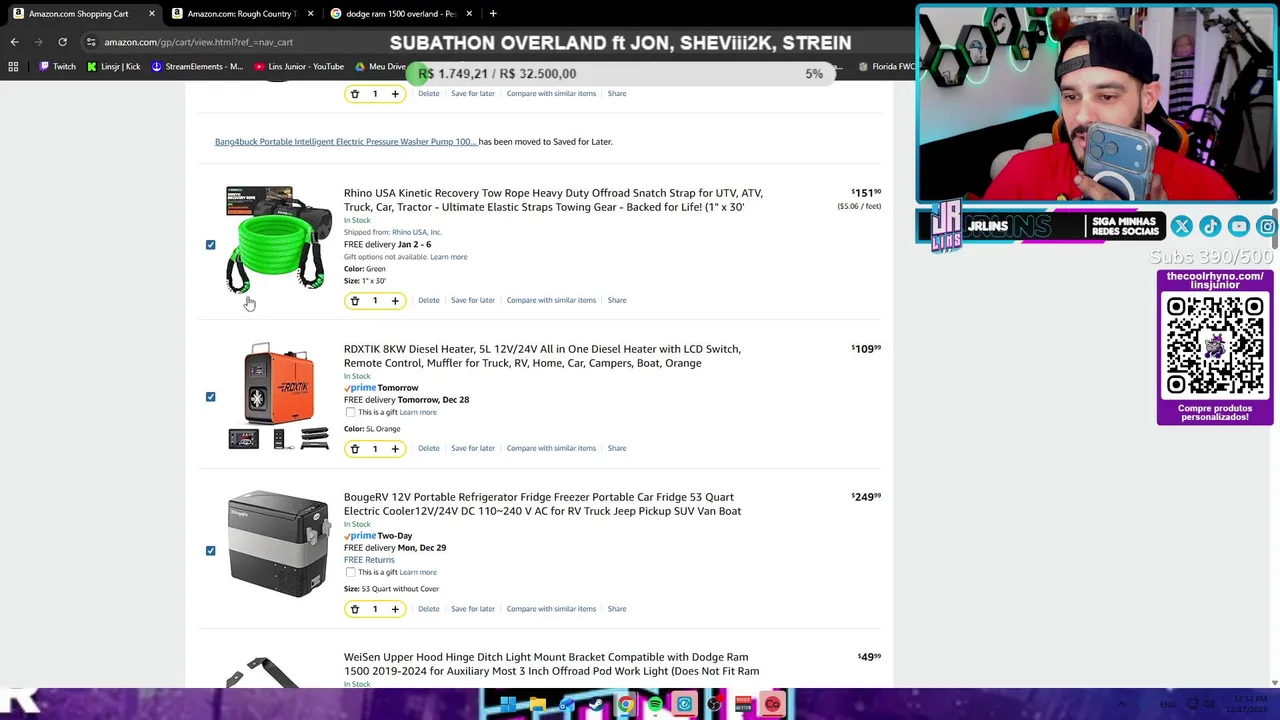This screenshot has height=720, width=1280.
Task: Open the Twitch bookmark
Action: [57, 67]
